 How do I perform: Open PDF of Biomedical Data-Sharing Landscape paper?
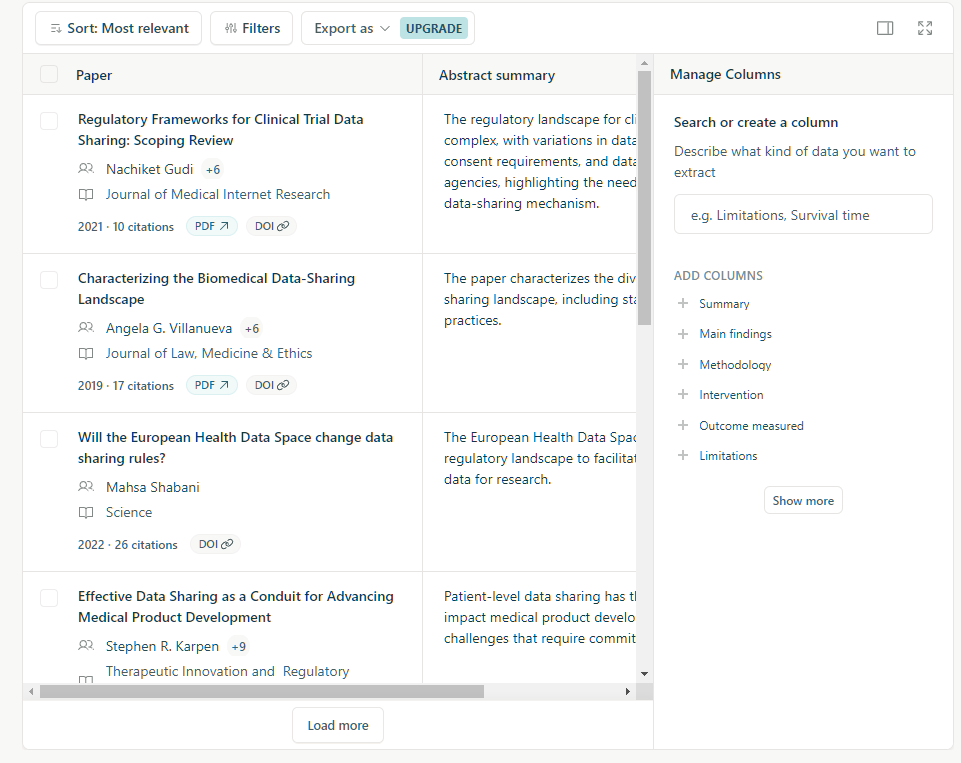tap(211, 385)
